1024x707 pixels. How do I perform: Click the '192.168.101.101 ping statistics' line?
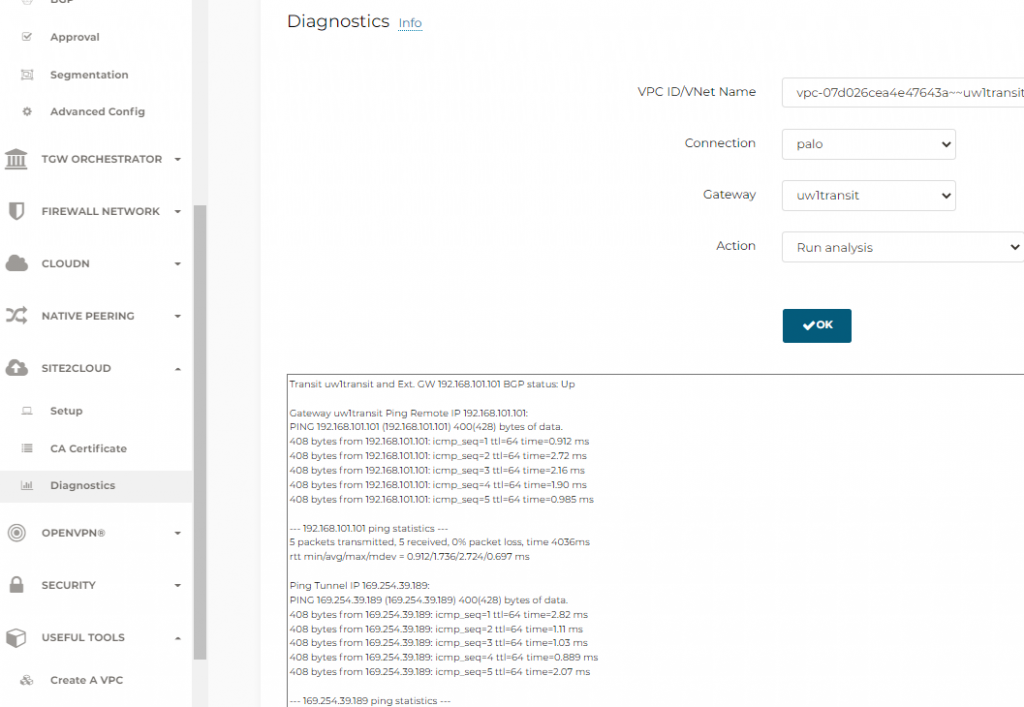tap(368, 528)
